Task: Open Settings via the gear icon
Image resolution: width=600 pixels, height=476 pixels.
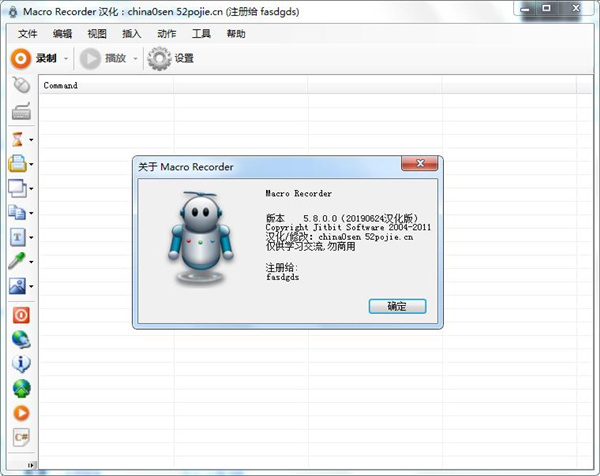Action: pyautogui.click(x=159, y=59)
